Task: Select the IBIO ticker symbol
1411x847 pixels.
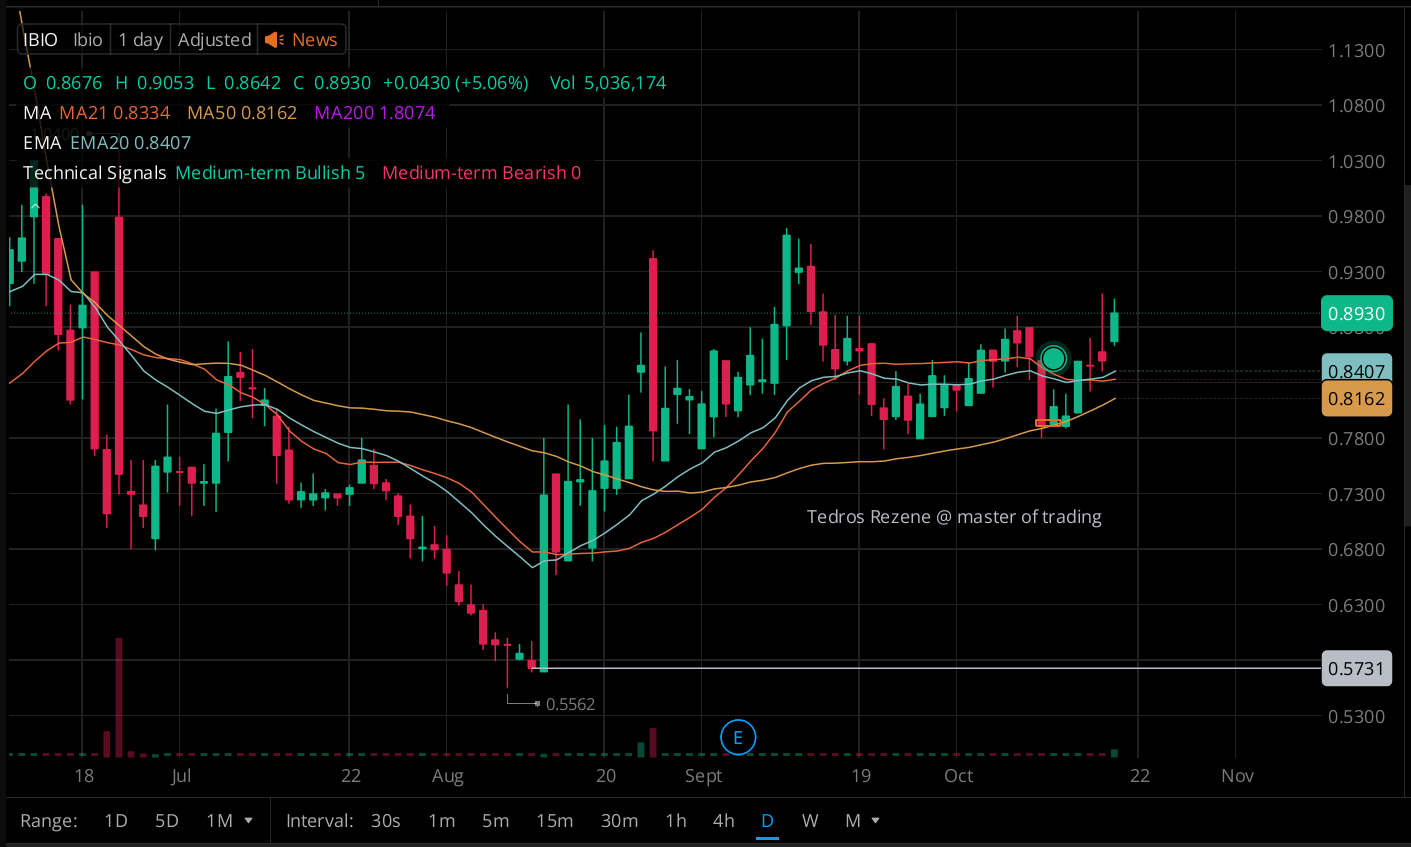Action: click(x=41, y=40)
